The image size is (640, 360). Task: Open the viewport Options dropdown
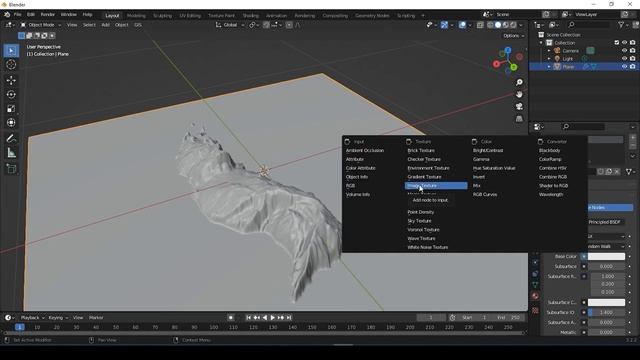pyautogui.click(x=513, y=36)
